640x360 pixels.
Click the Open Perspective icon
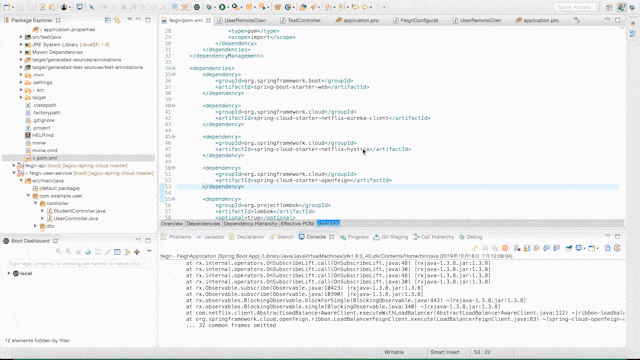[x=609, y=7]
